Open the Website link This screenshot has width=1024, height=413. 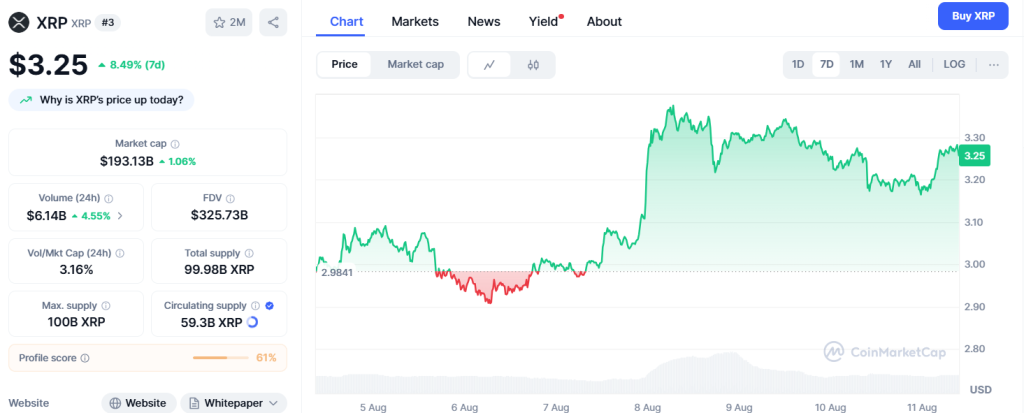138,403
